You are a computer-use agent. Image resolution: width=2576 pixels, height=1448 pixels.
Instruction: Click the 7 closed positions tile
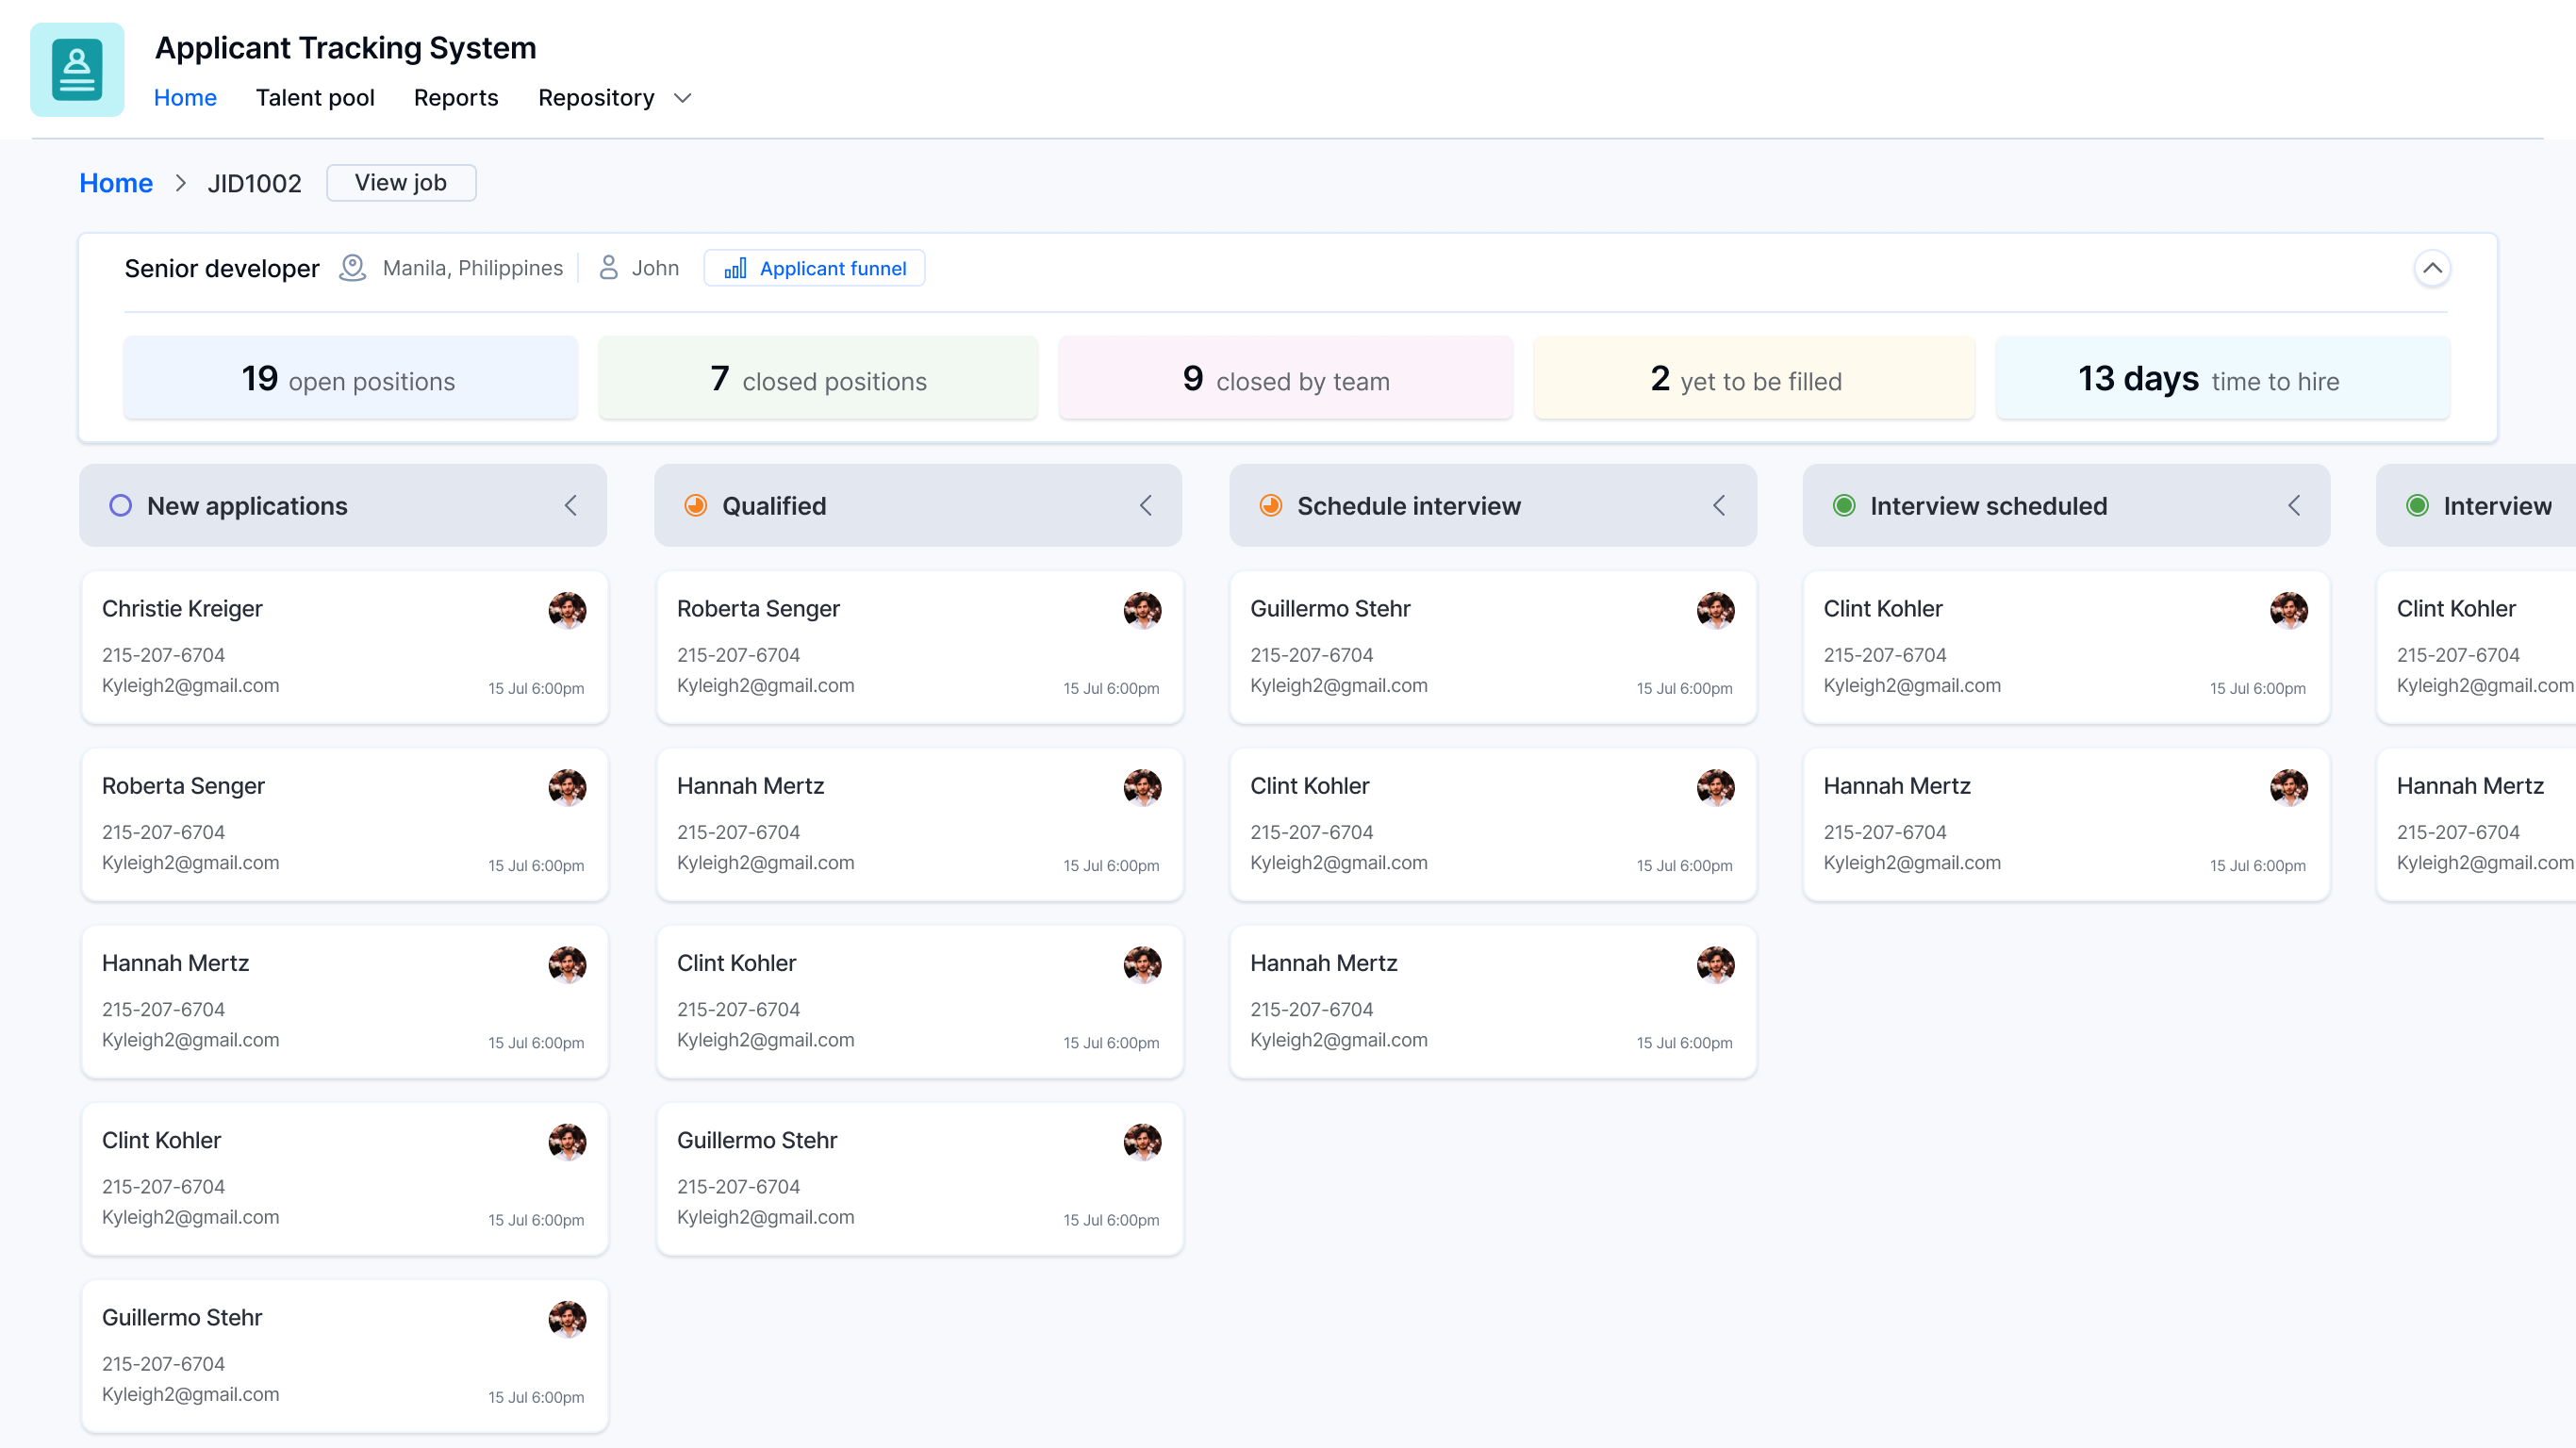click(x=818, y=378)
